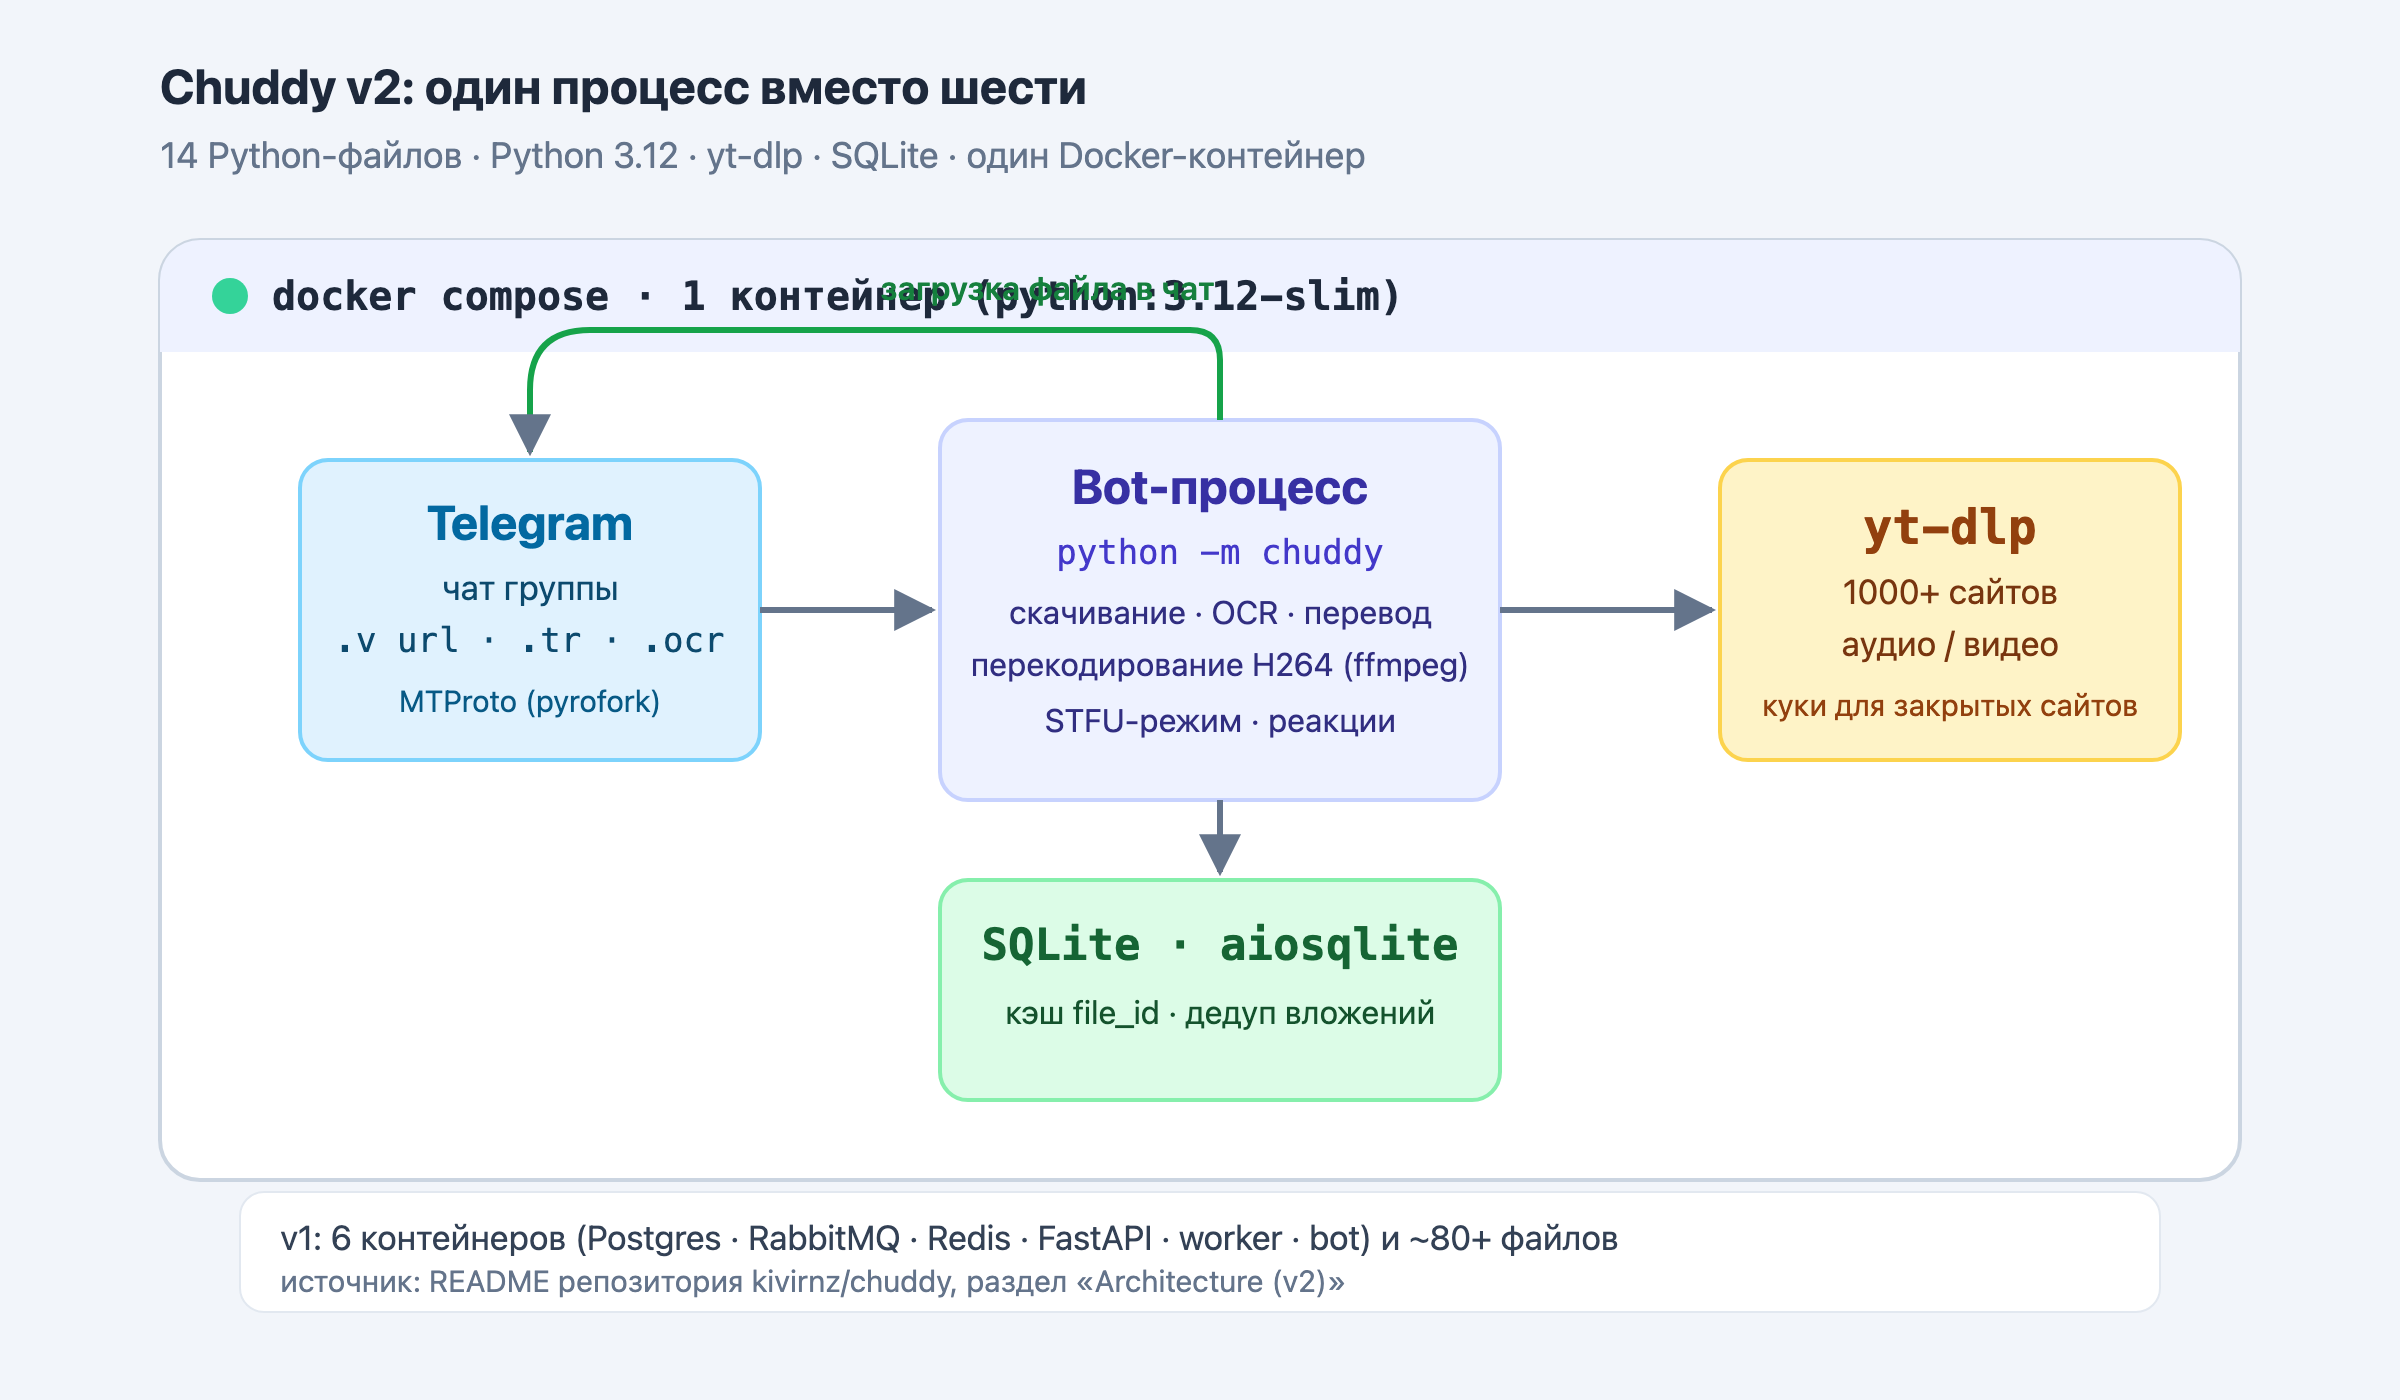Click the 'источник: README репозитория kivirnz/chuddy' line
Screen dimensions: 2400x1400
click(813, 1282)
